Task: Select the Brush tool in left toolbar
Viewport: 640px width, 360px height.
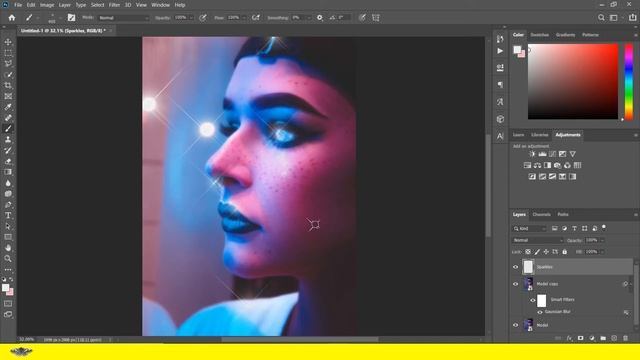Action: click(x=8, y=129)
